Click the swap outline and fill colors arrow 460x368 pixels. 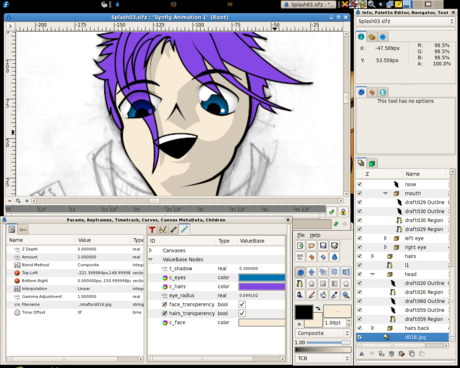318,309
